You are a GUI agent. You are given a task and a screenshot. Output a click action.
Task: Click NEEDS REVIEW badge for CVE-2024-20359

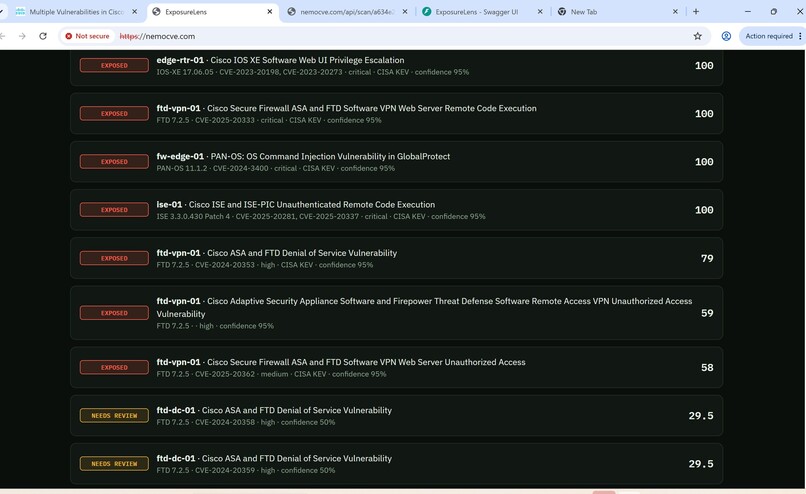point(114,464)
